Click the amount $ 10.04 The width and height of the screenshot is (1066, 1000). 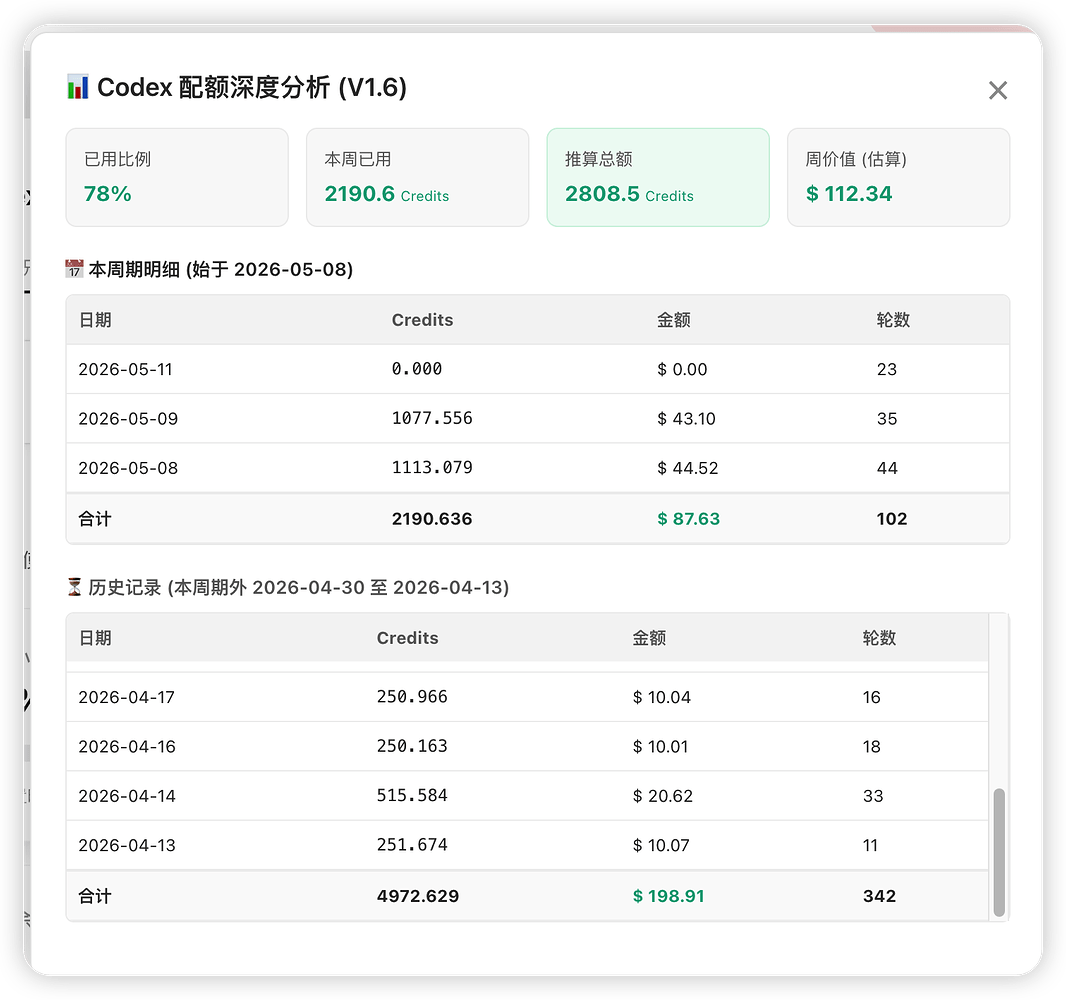[x=661, y=697]
